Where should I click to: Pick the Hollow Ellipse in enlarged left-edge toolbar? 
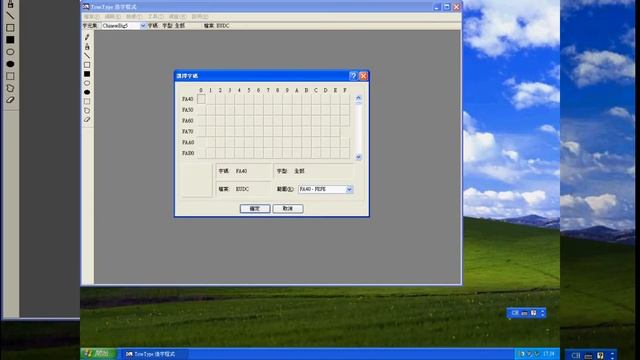10,52
